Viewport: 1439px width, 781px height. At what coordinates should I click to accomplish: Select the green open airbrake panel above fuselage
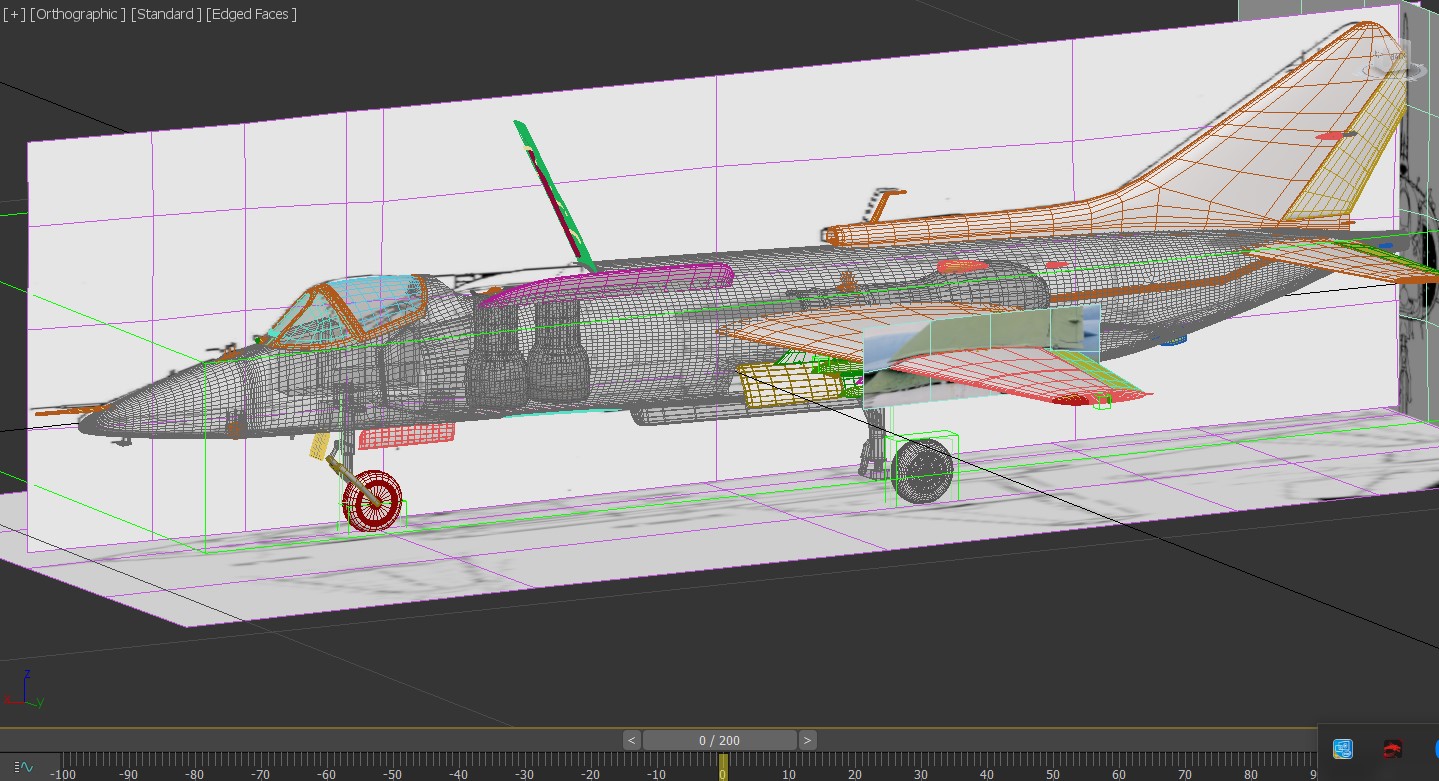[555, 195]
